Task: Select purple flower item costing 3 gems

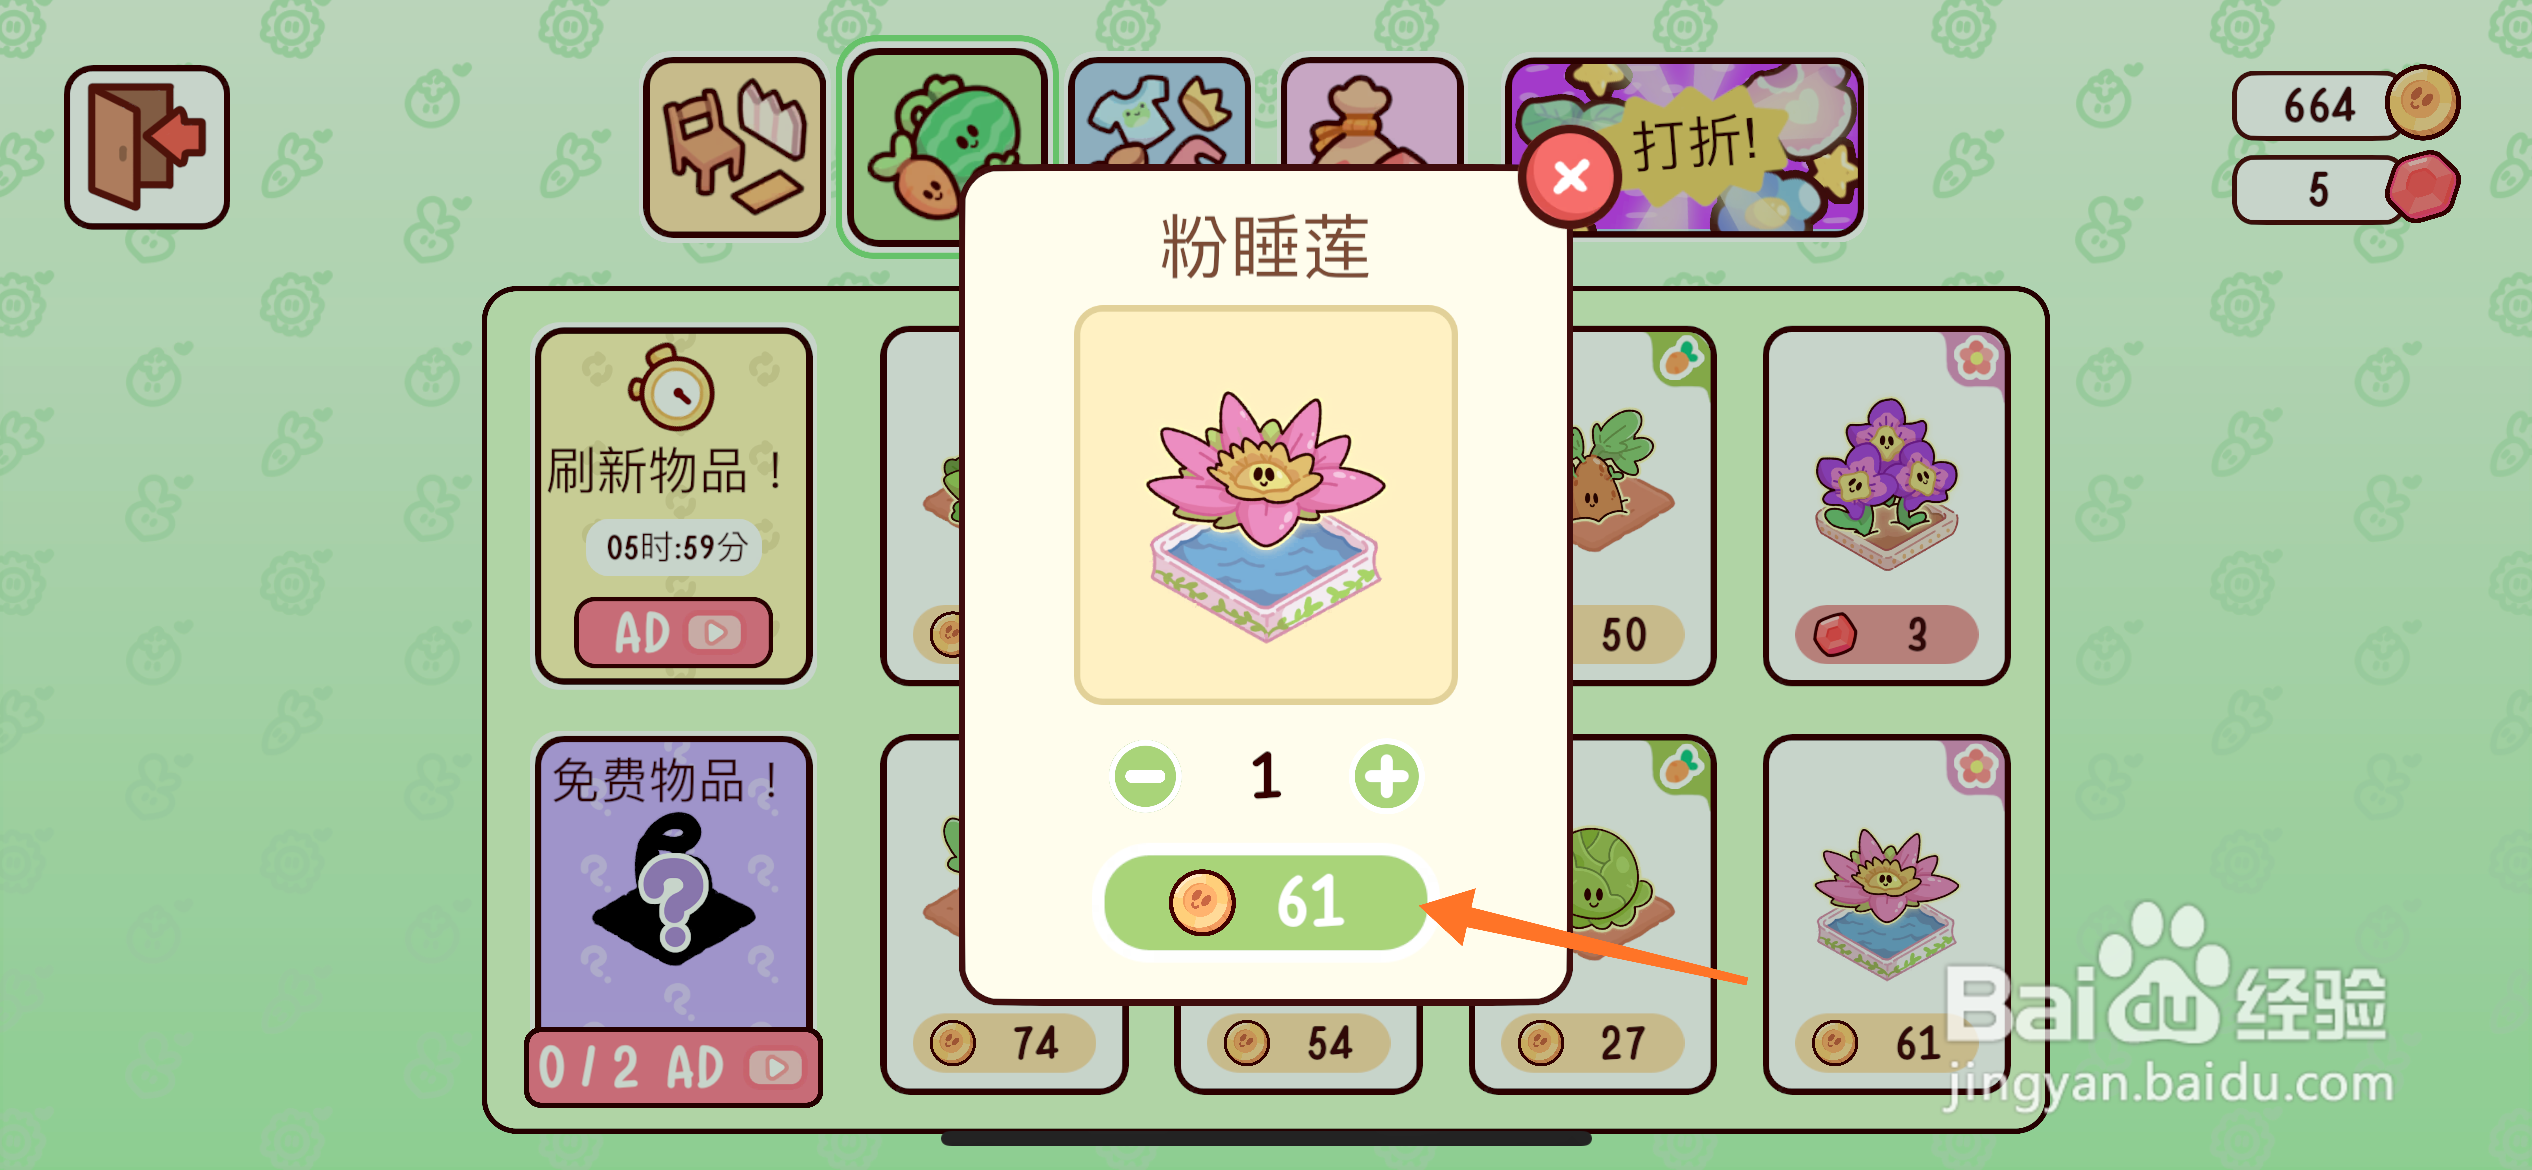Action: [x=1887, y=506]
